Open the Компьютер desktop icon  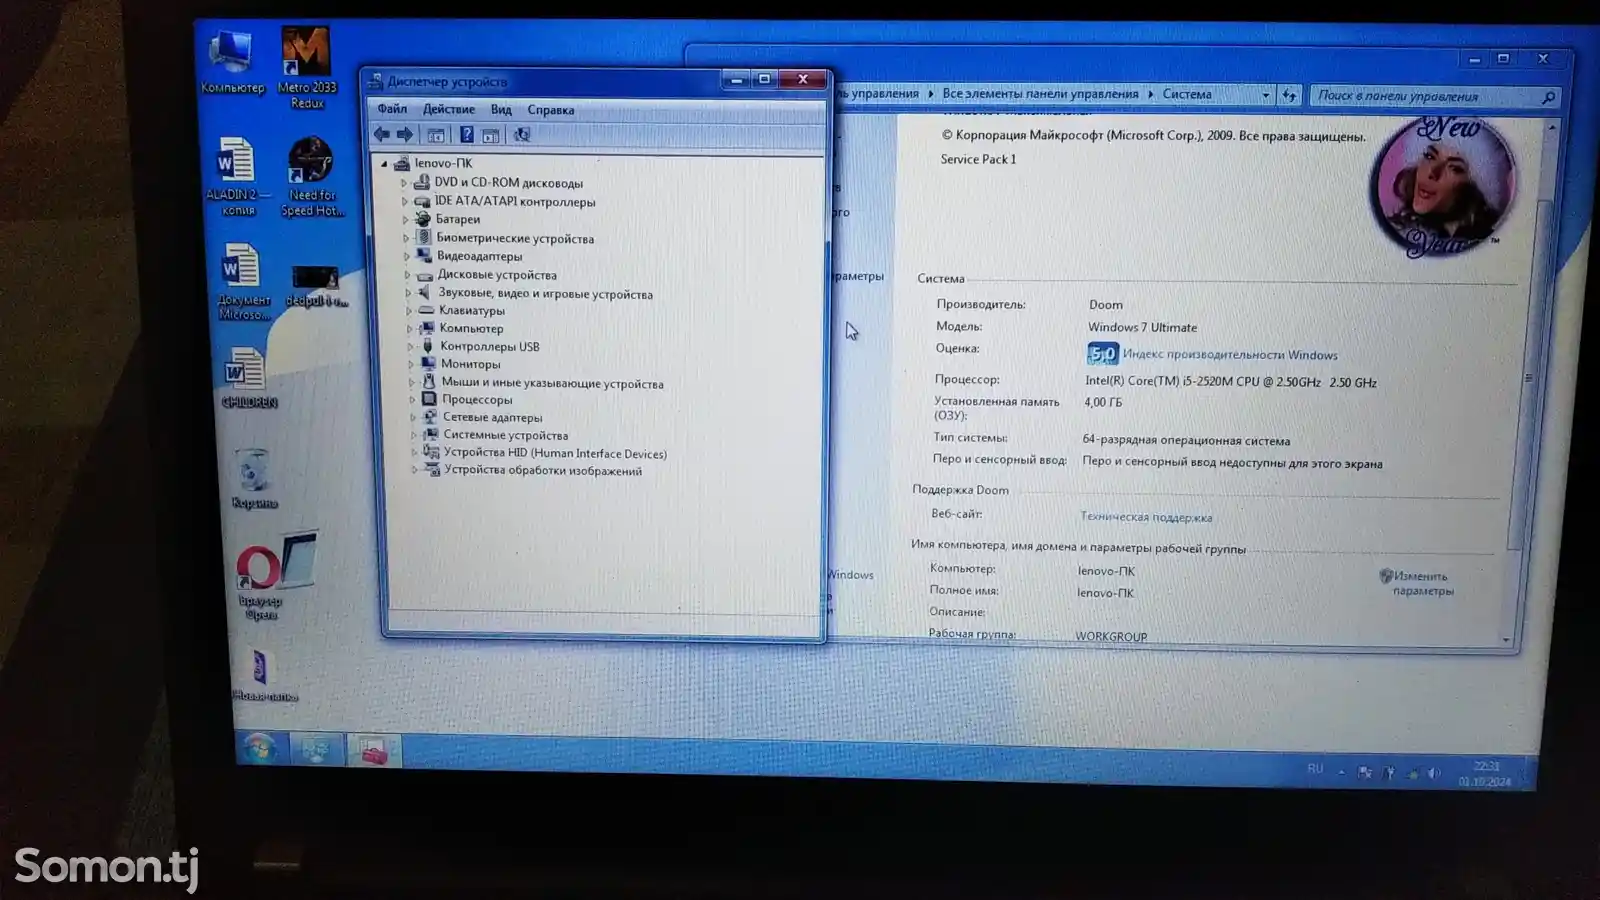click(232, 62)
